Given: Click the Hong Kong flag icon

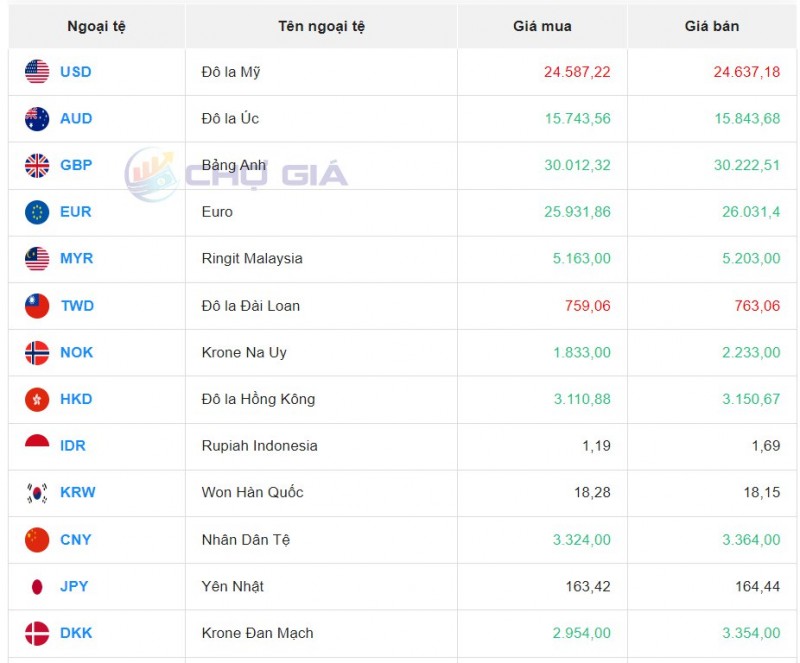Looking at the screenshot, I should pyautogui.click(x=37, y=399).
